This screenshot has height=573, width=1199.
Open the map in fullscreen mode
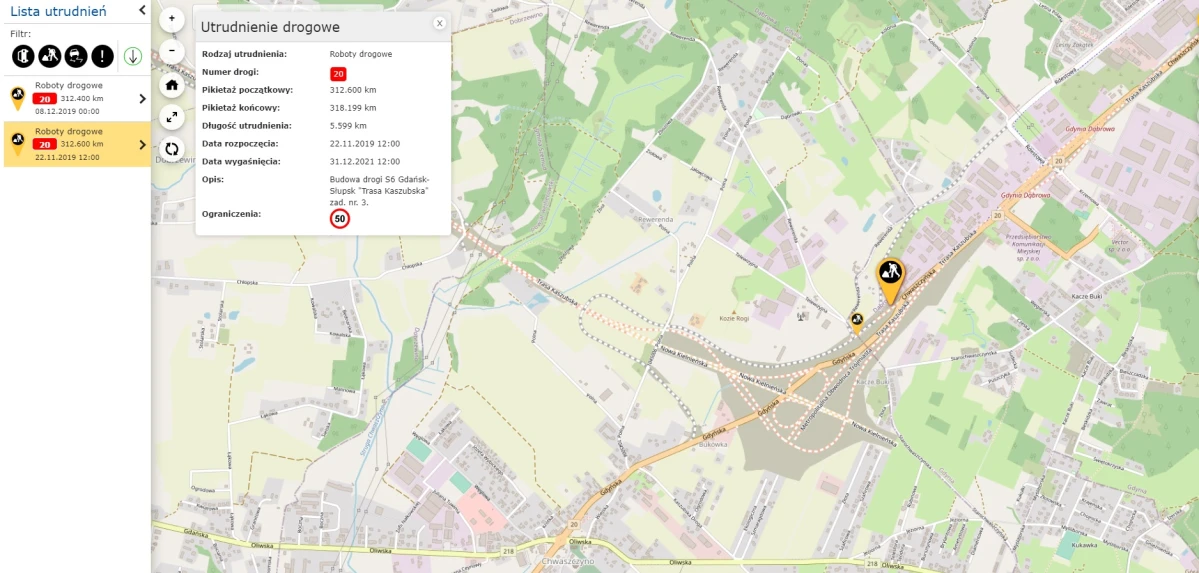pyautogui.click(x=172, y=117)
